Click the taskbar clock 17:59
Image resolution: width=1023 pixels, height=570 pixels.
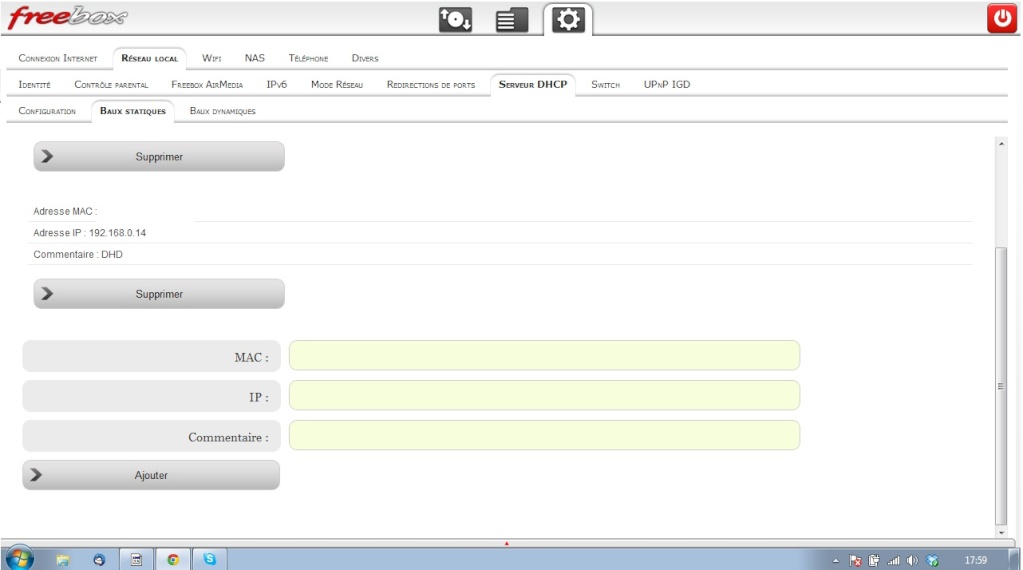[975, 560]
